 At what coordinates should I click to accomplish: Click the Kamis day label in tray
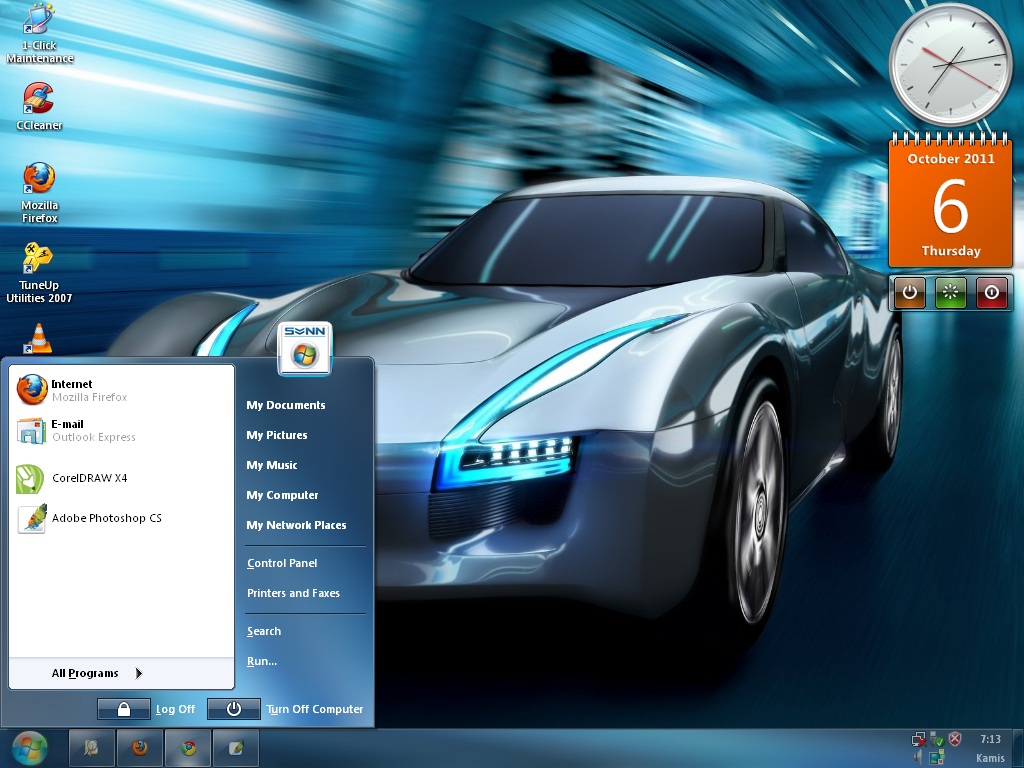tap(990, 758)
